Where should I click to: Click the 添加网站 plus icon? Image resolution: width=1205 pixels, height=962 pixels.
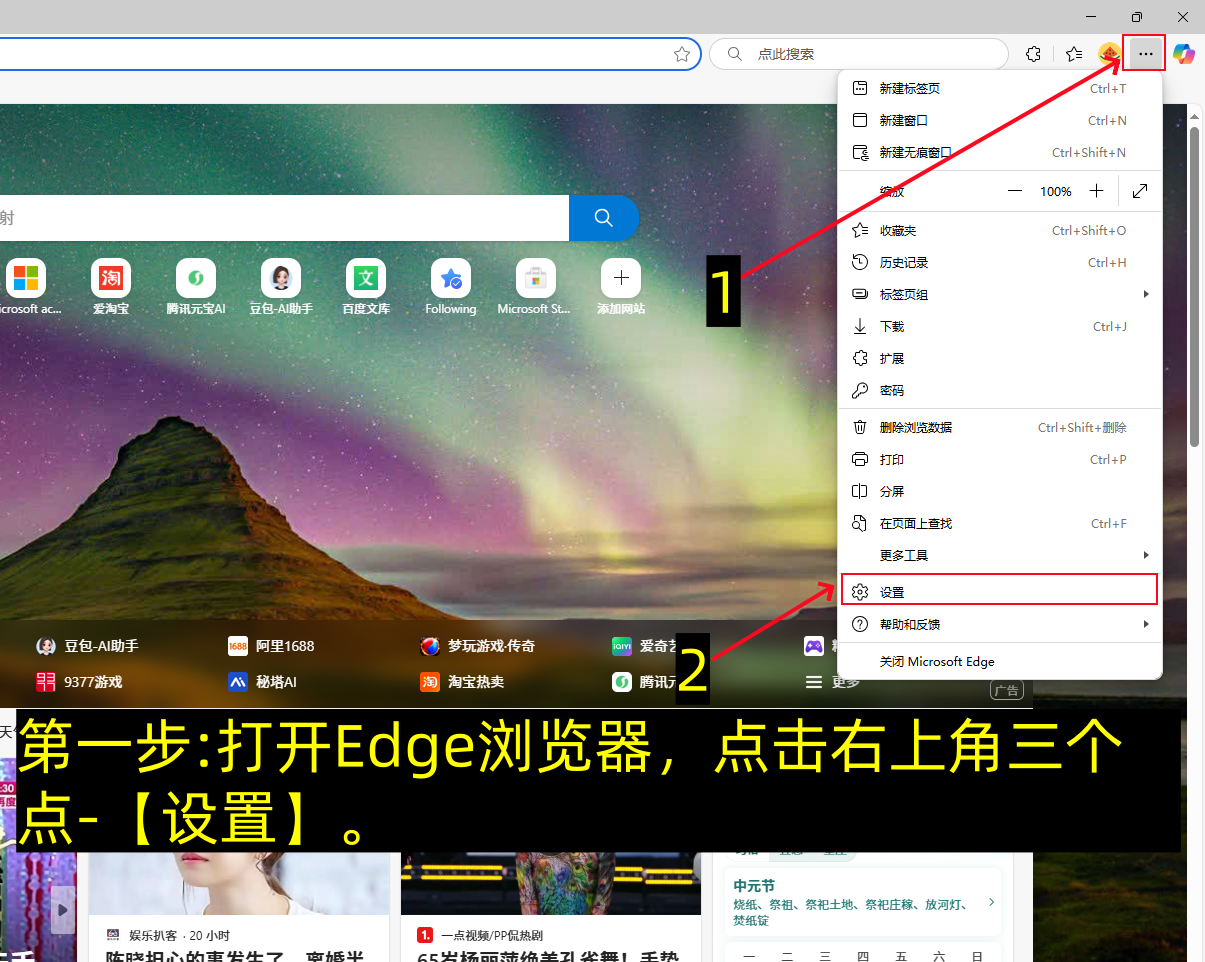point(620,279)
